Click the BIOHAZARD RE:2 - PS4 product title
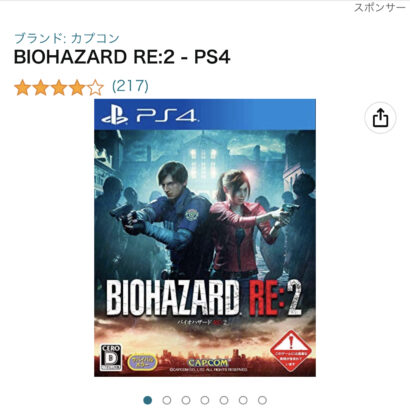Image resolution: width=410 pixels, height=411 pixels. pos(122,57)
